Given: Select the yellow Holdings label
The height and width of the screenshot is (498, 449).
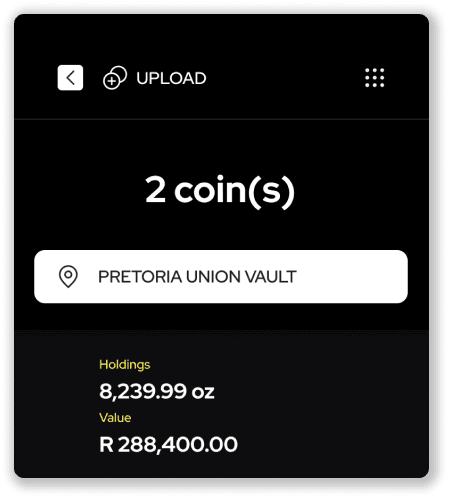Looking at the screenshot, I should (x=125, y=364).
